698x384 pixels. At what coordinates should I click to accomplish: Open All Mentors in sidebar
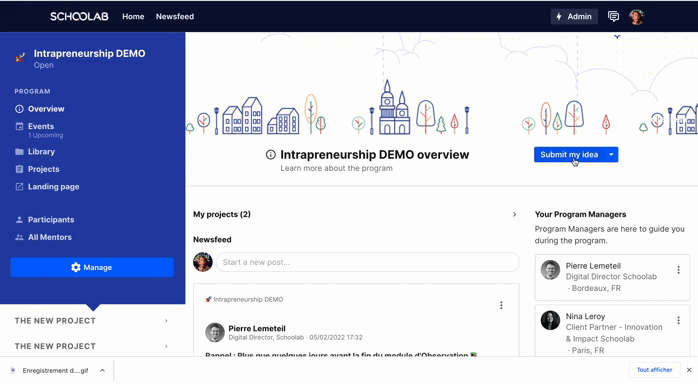tap(50, 237)
